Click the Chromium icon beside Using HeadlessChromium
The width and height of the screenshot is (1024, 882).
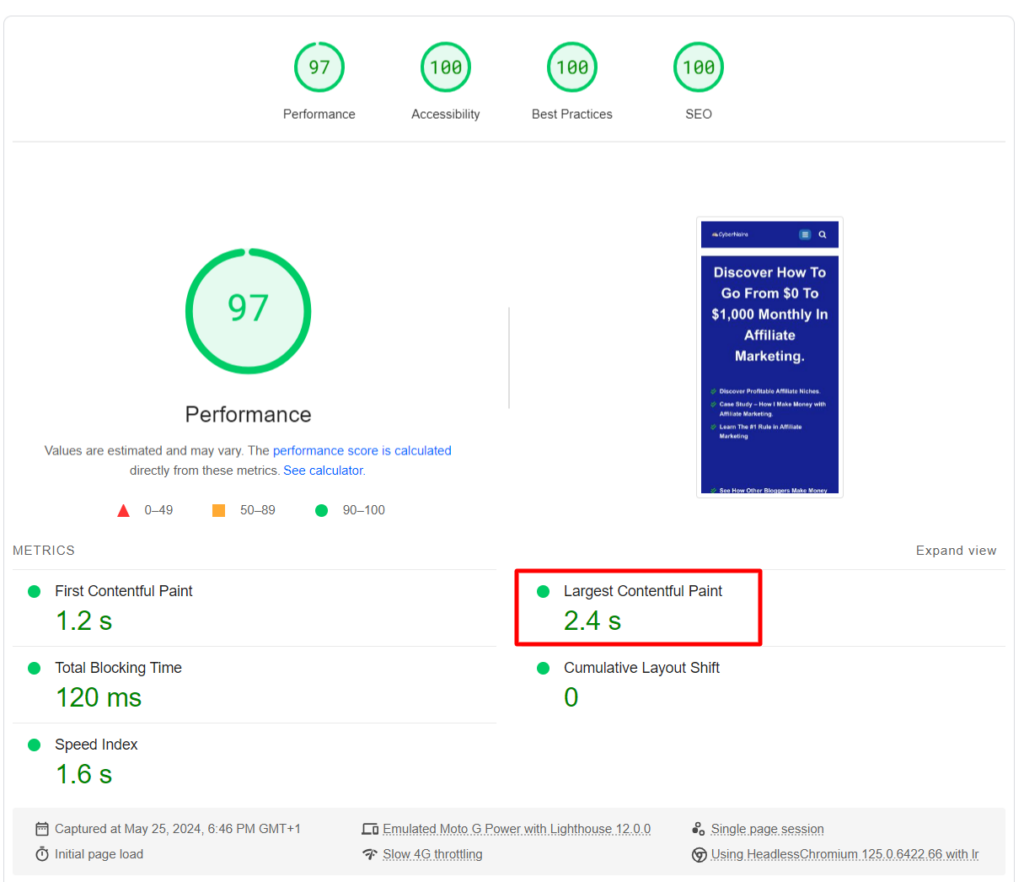point(700,854)
